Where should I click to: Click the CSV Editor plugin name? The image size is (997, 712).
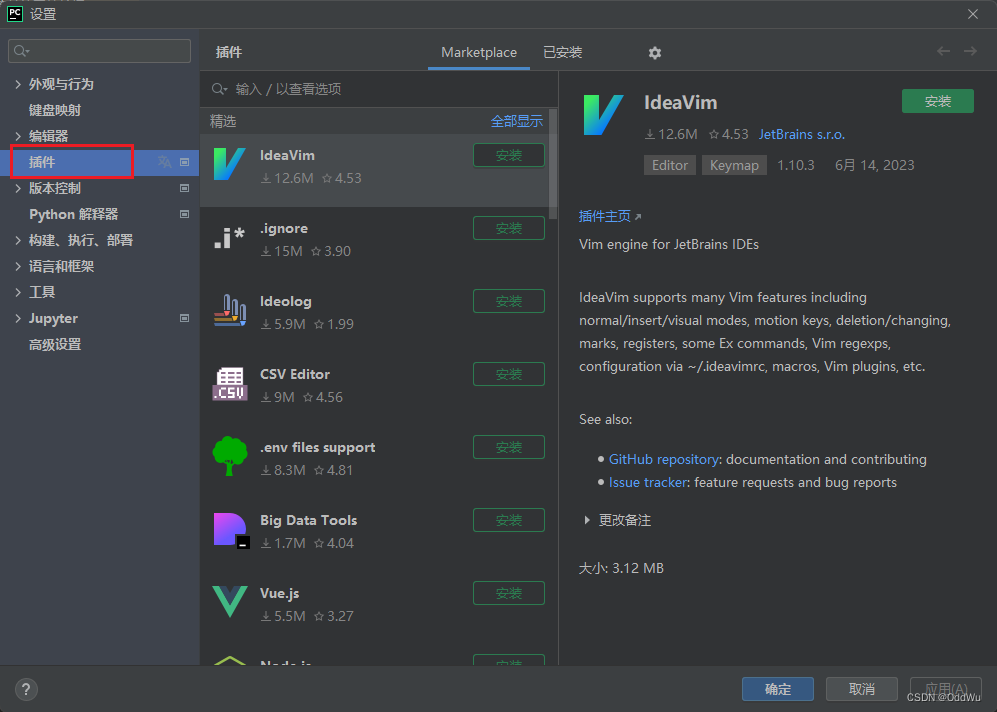(x=294, y=374)
